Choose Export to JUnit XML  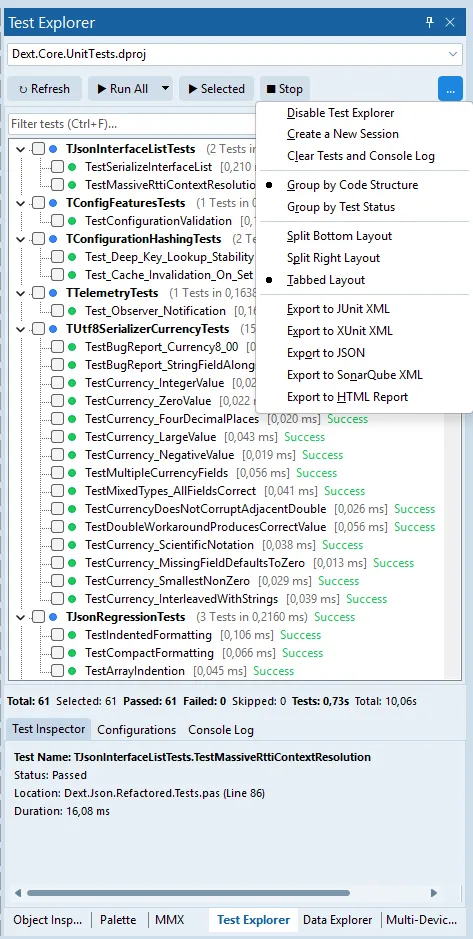coord(338,309)
